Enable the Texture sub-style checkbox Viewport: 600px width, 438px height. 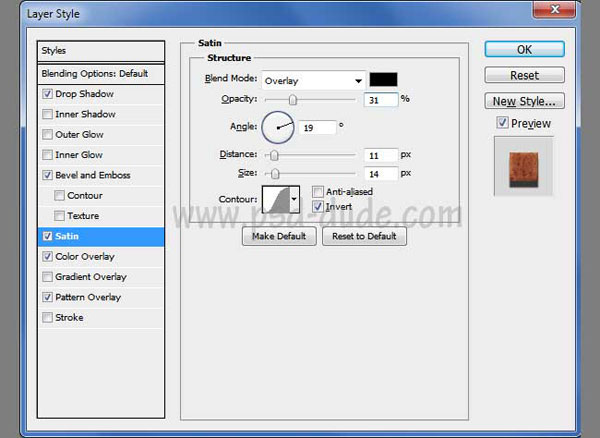[x=59, y=216]
